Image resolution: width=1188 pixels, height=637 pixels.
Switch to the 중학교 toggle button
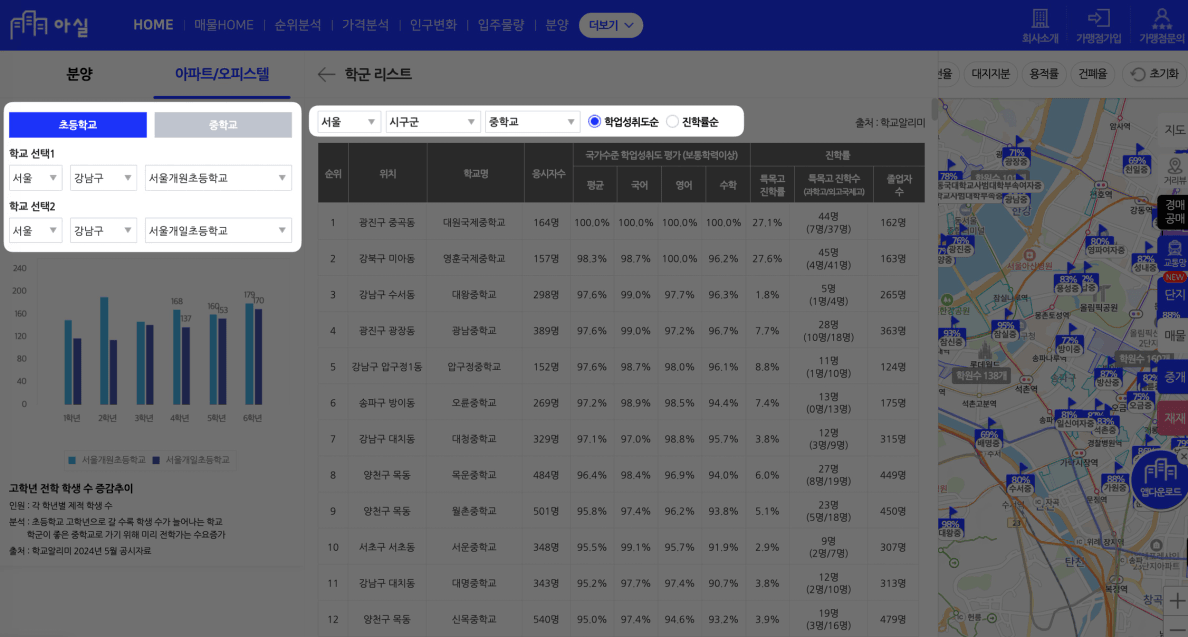point(223,125)
